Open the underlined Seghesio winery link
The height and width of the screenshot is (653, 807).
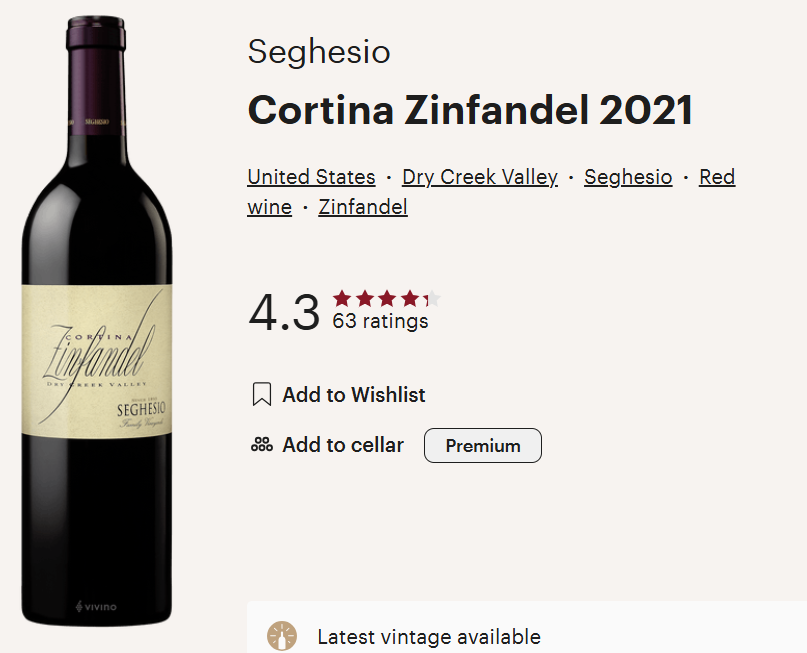click(x=628, y=177)
